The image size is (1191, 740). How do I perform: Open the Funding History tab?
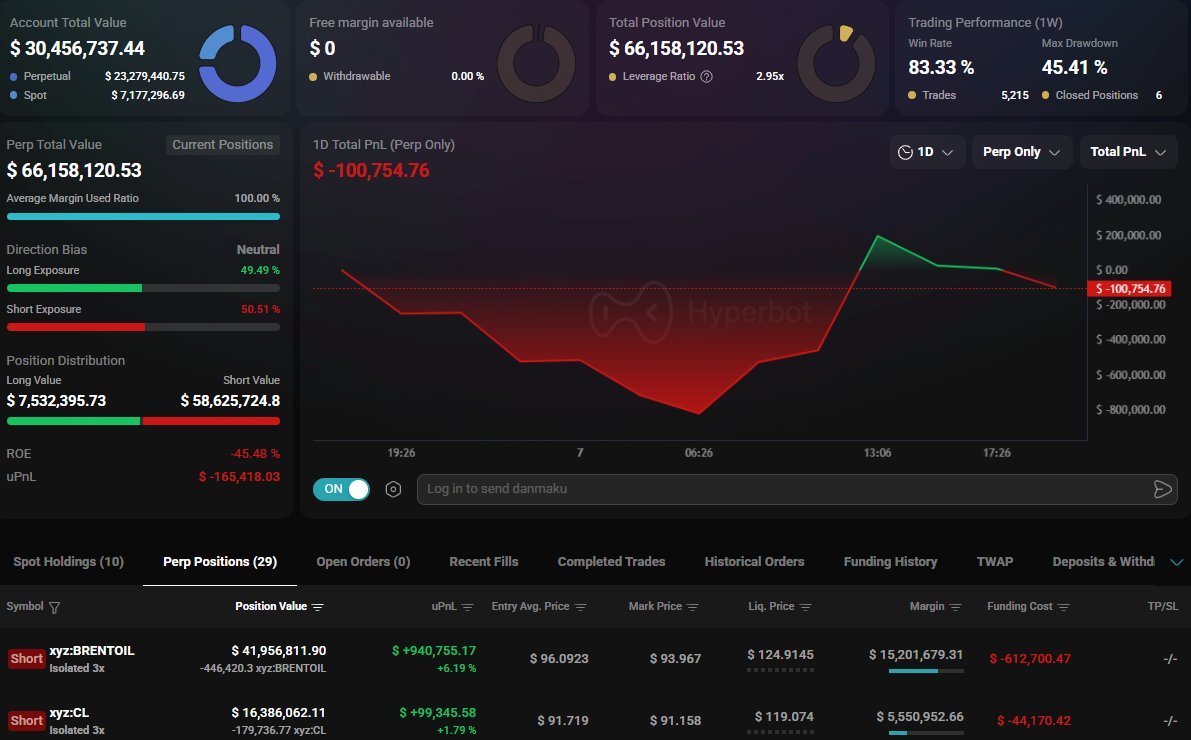coord(890,561)
